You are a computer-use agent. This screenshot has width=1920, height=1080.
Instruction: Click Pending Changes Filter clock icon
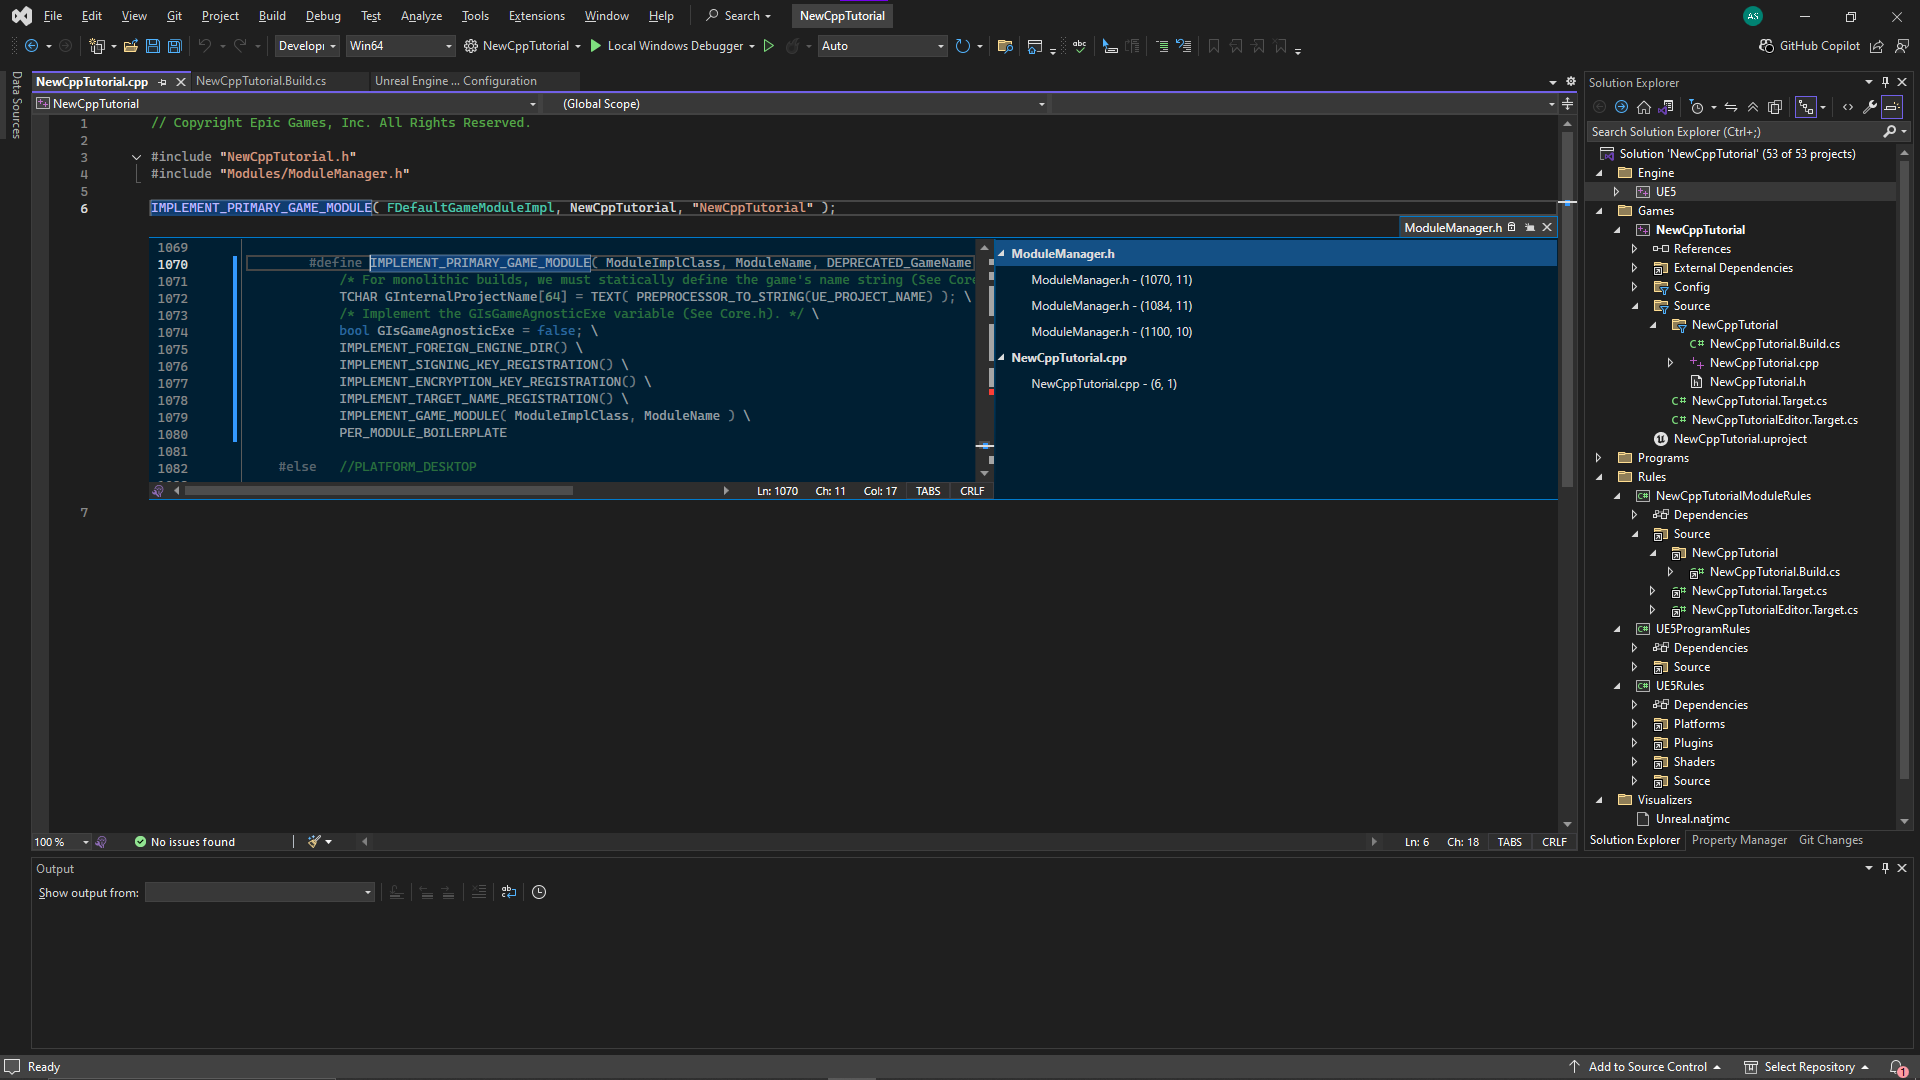(1697, 107)
